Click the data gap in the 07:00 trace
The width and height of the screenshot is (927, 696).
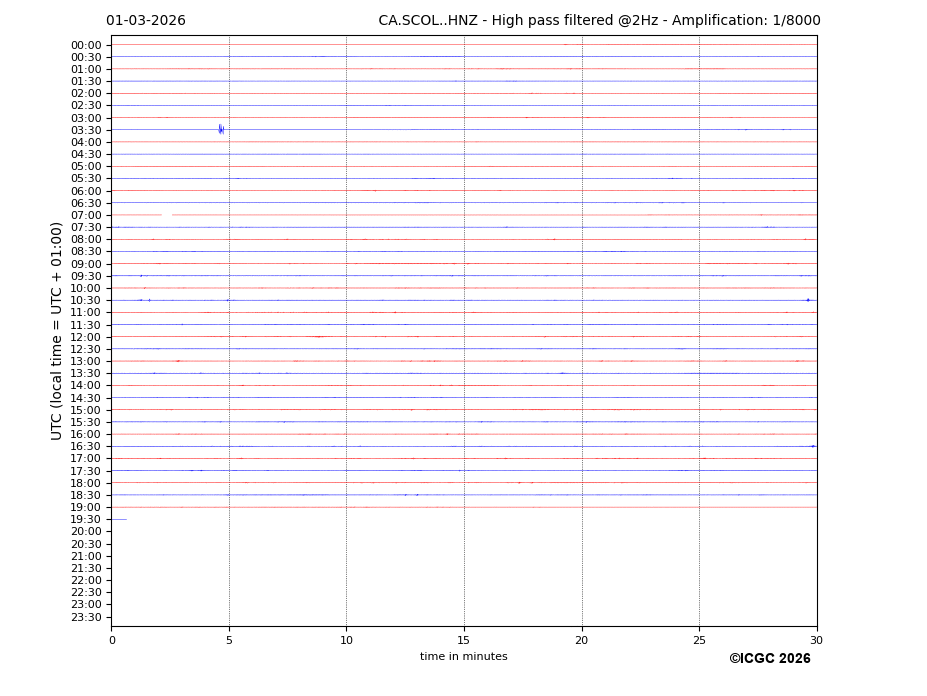tap(167, 215)
